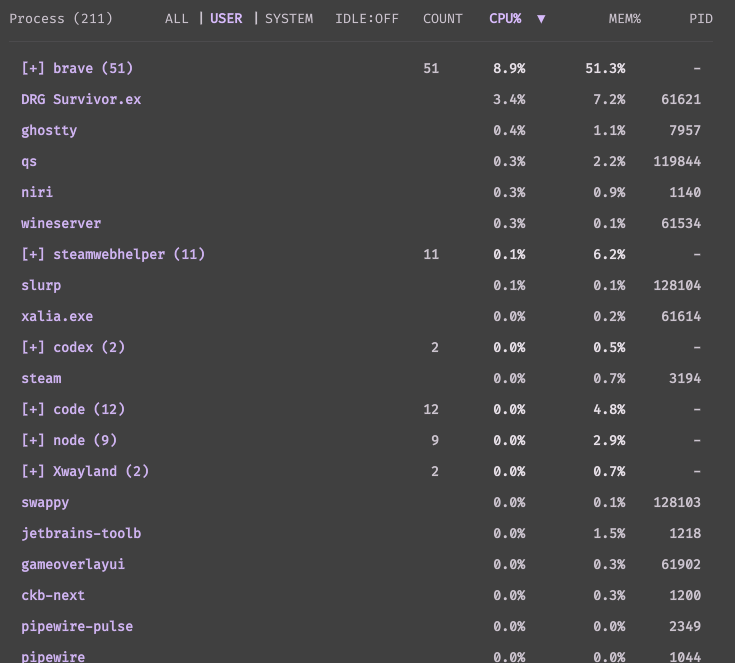Click PID 128103 of swappy
The image size is (735, 663).
click(677, 502)
